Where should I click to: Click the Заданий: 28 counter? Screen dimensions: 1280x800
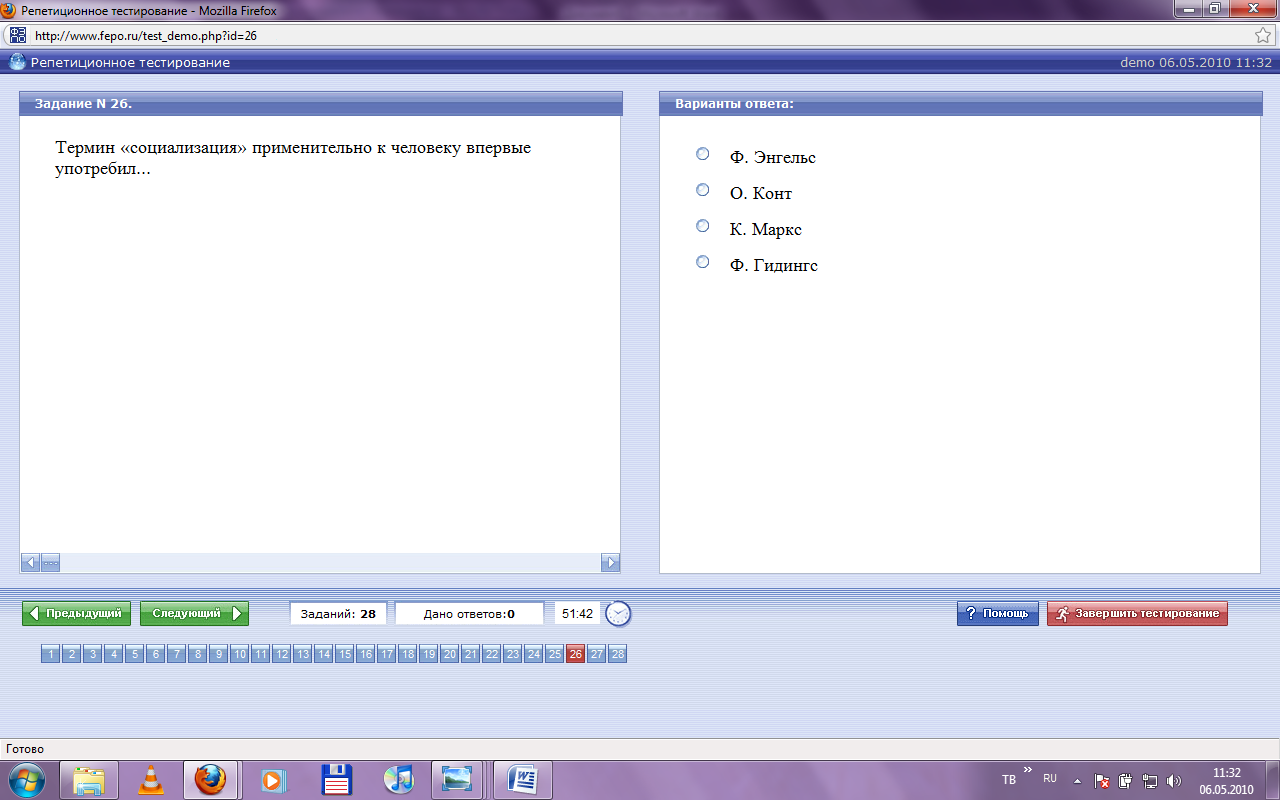338,613
